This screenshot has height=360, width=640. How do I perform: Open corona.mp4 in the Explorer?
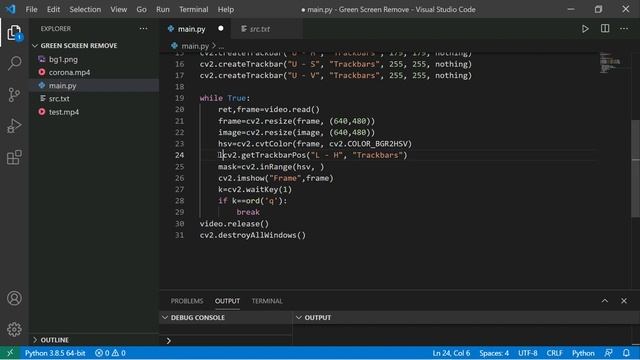coord(94,72)
